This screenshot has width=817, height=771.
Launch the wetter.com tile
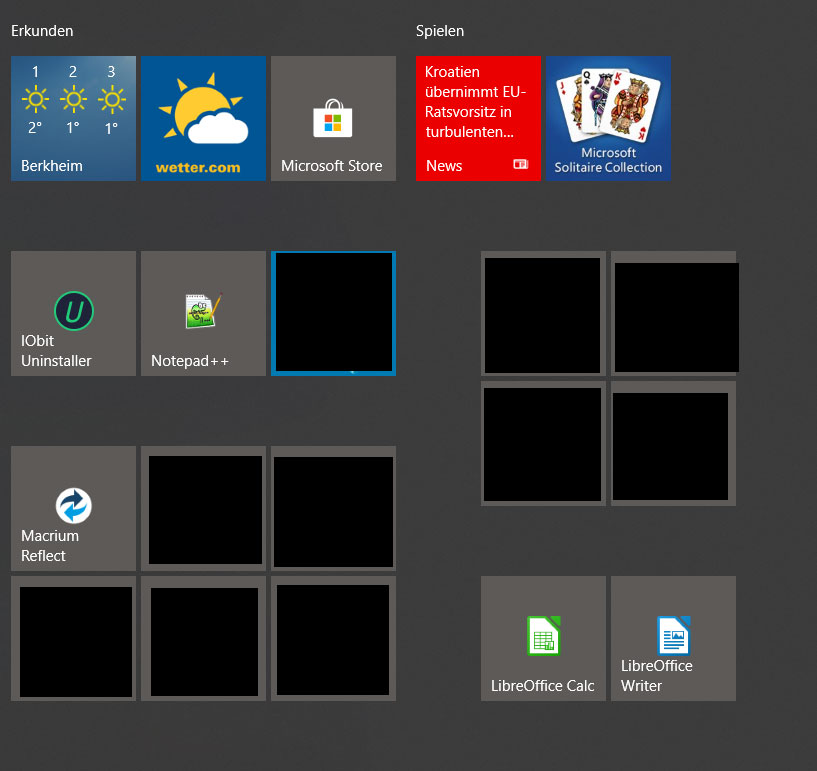pos(203,118)
